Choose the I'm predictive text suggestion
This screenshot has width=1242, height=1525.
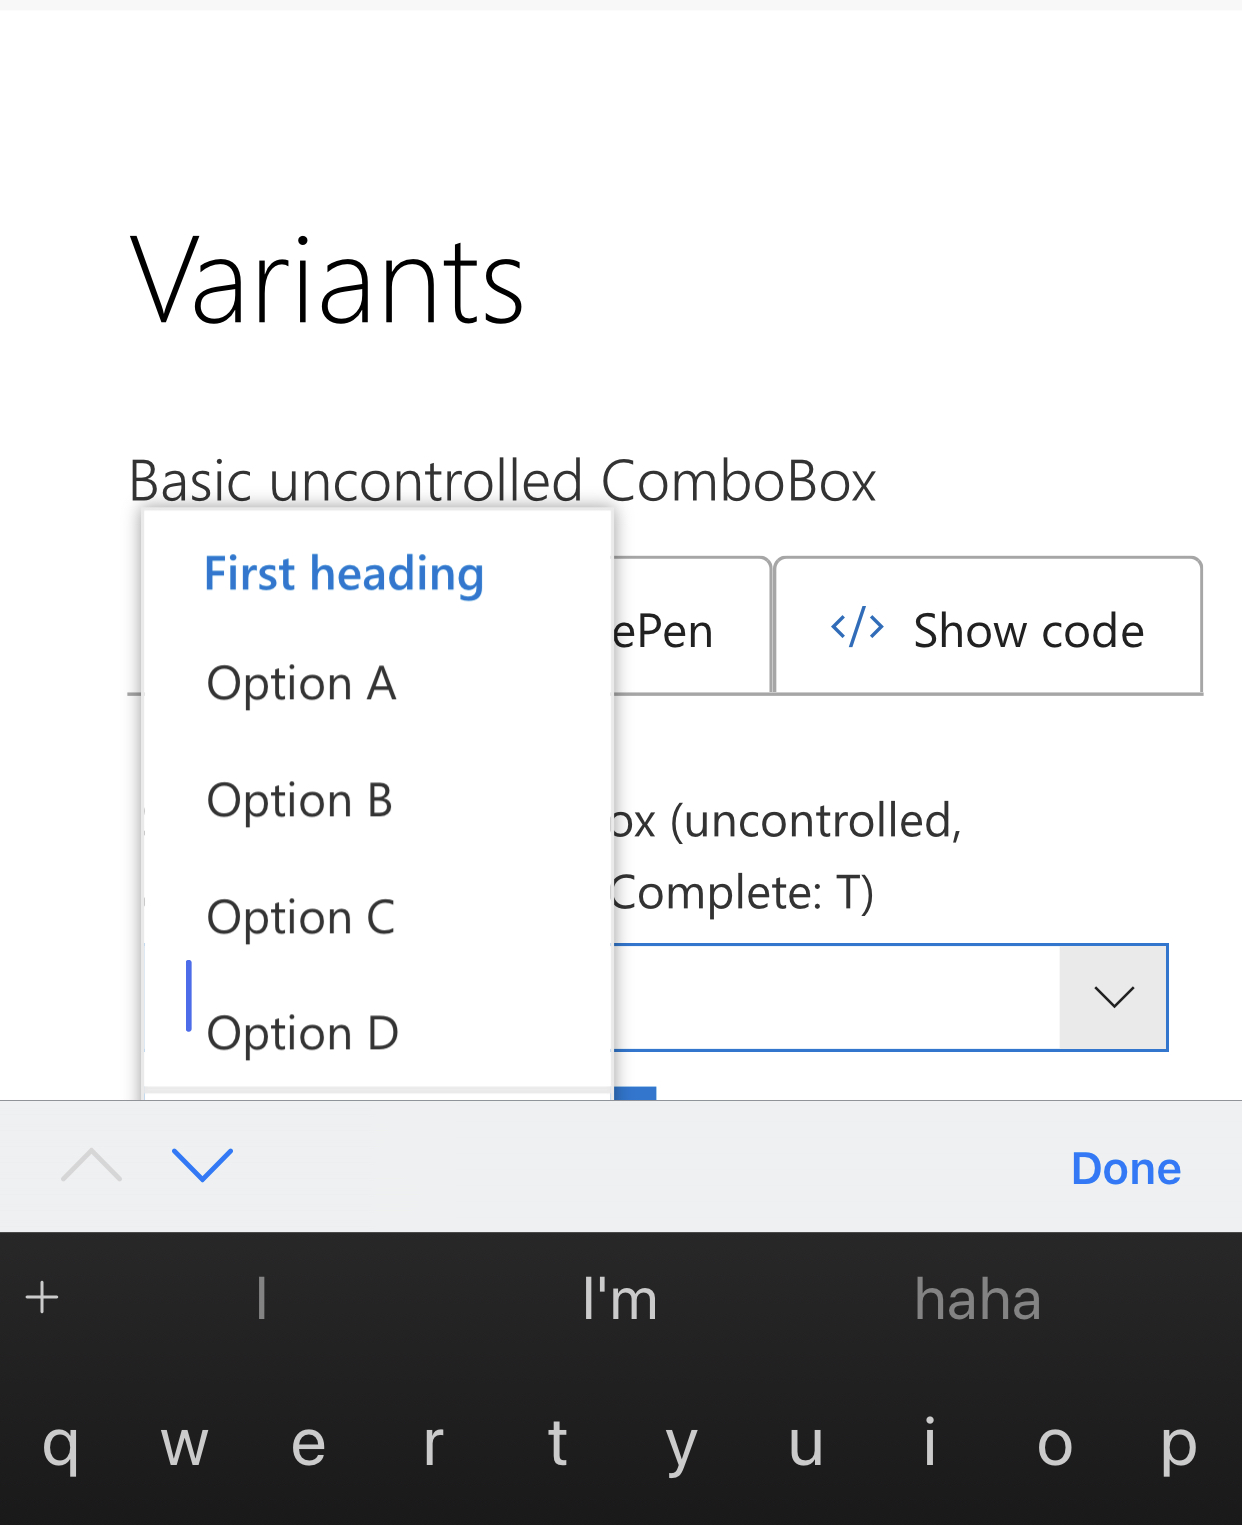pos(619,1297)
